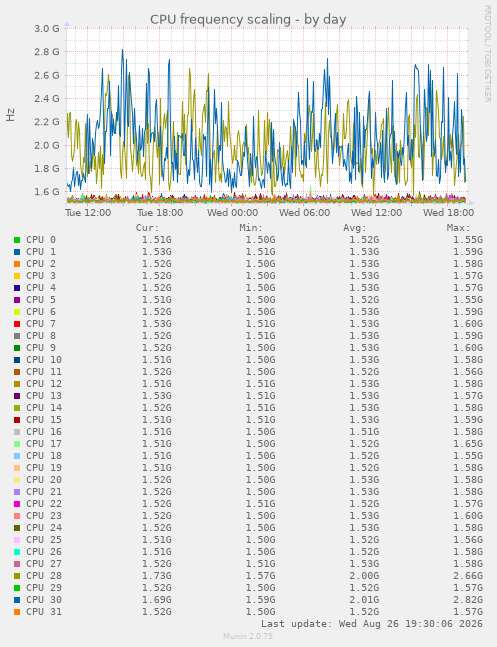Image resolution: width=497 pixels, height=647 pixels.
Task: Click the blue swatch next to CPU 30
Action: [x=17, y=600]
